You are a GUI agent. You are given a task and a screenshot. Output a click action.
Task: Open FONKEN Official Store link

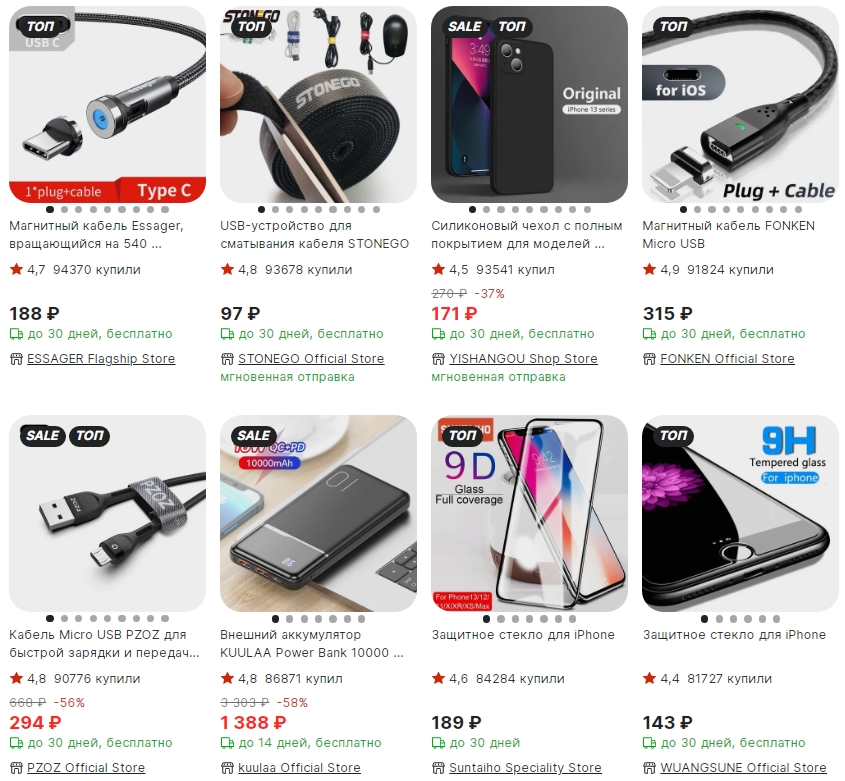(x=727, y=359)
